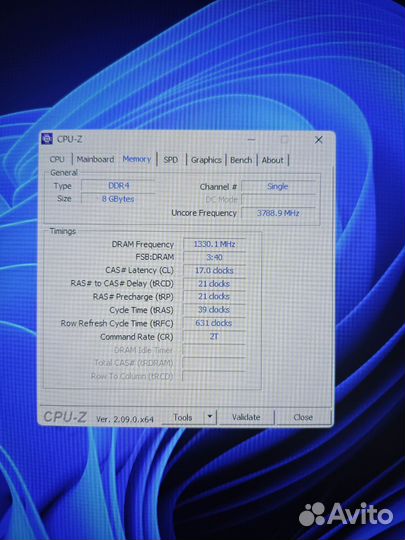Click the Close button at bottom
Image resolution: width=405 pixels, height=540 pixels.
point(303,417)
